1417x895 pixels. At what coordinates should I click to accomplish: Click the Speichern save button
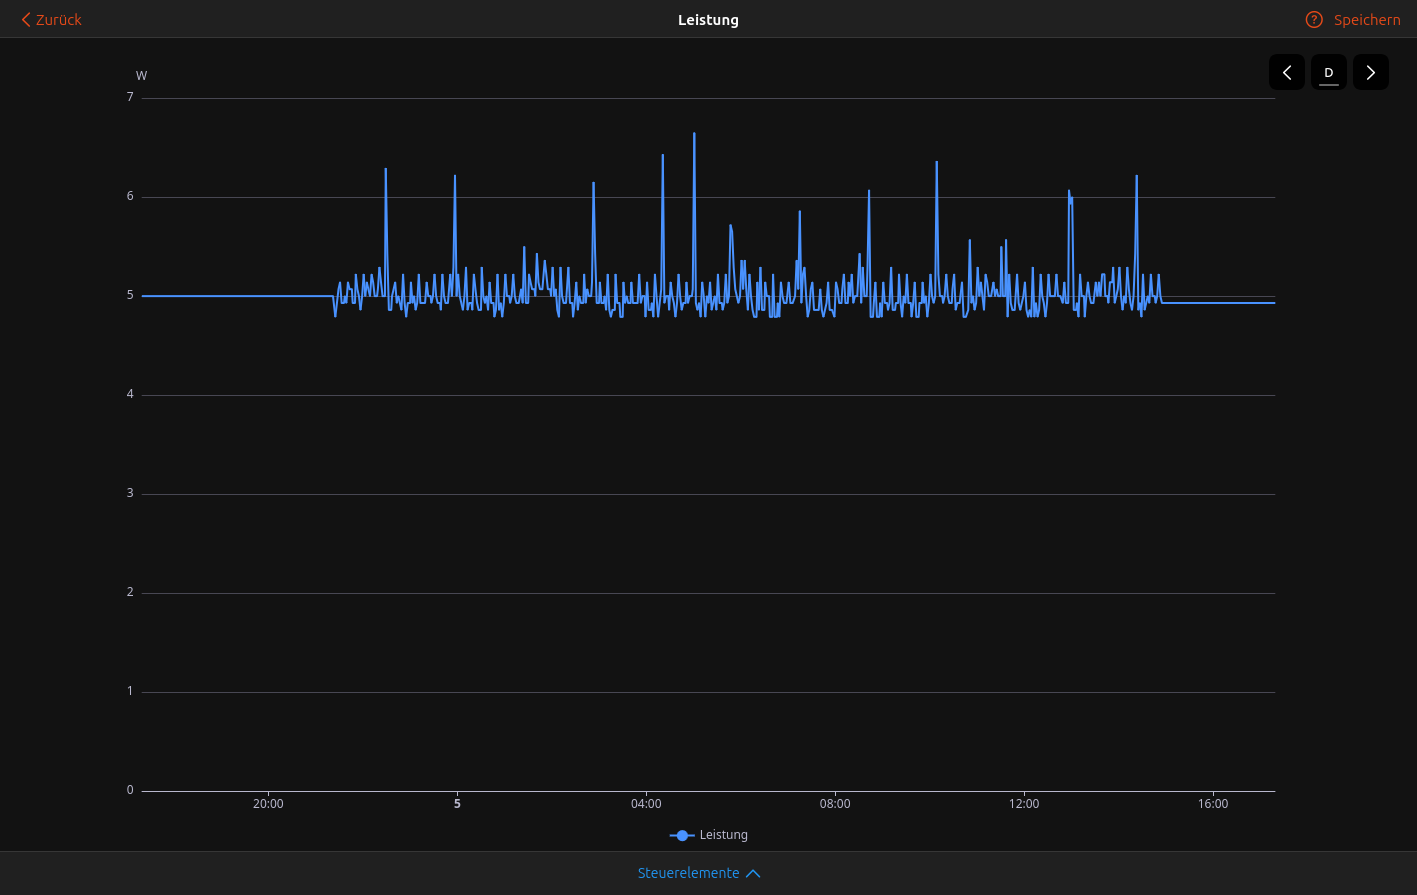[x=1367, y=20]
